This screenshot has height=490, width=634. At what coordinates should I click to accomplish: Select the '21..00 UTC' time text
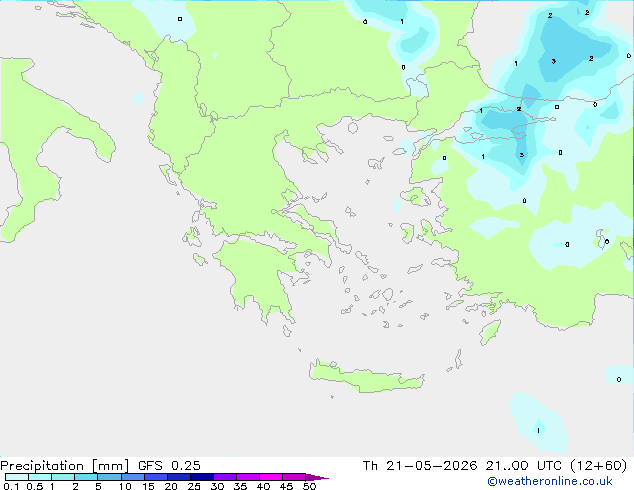[524, 466]
